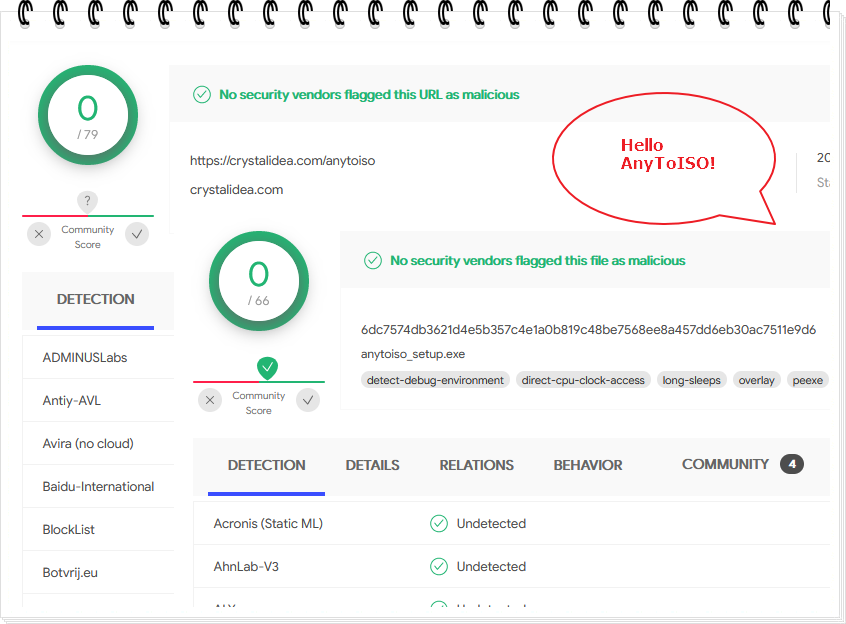Click green check icon on the file not-malicious banner
This screenshot has height=624, width=846.
(x=373, y=260)
